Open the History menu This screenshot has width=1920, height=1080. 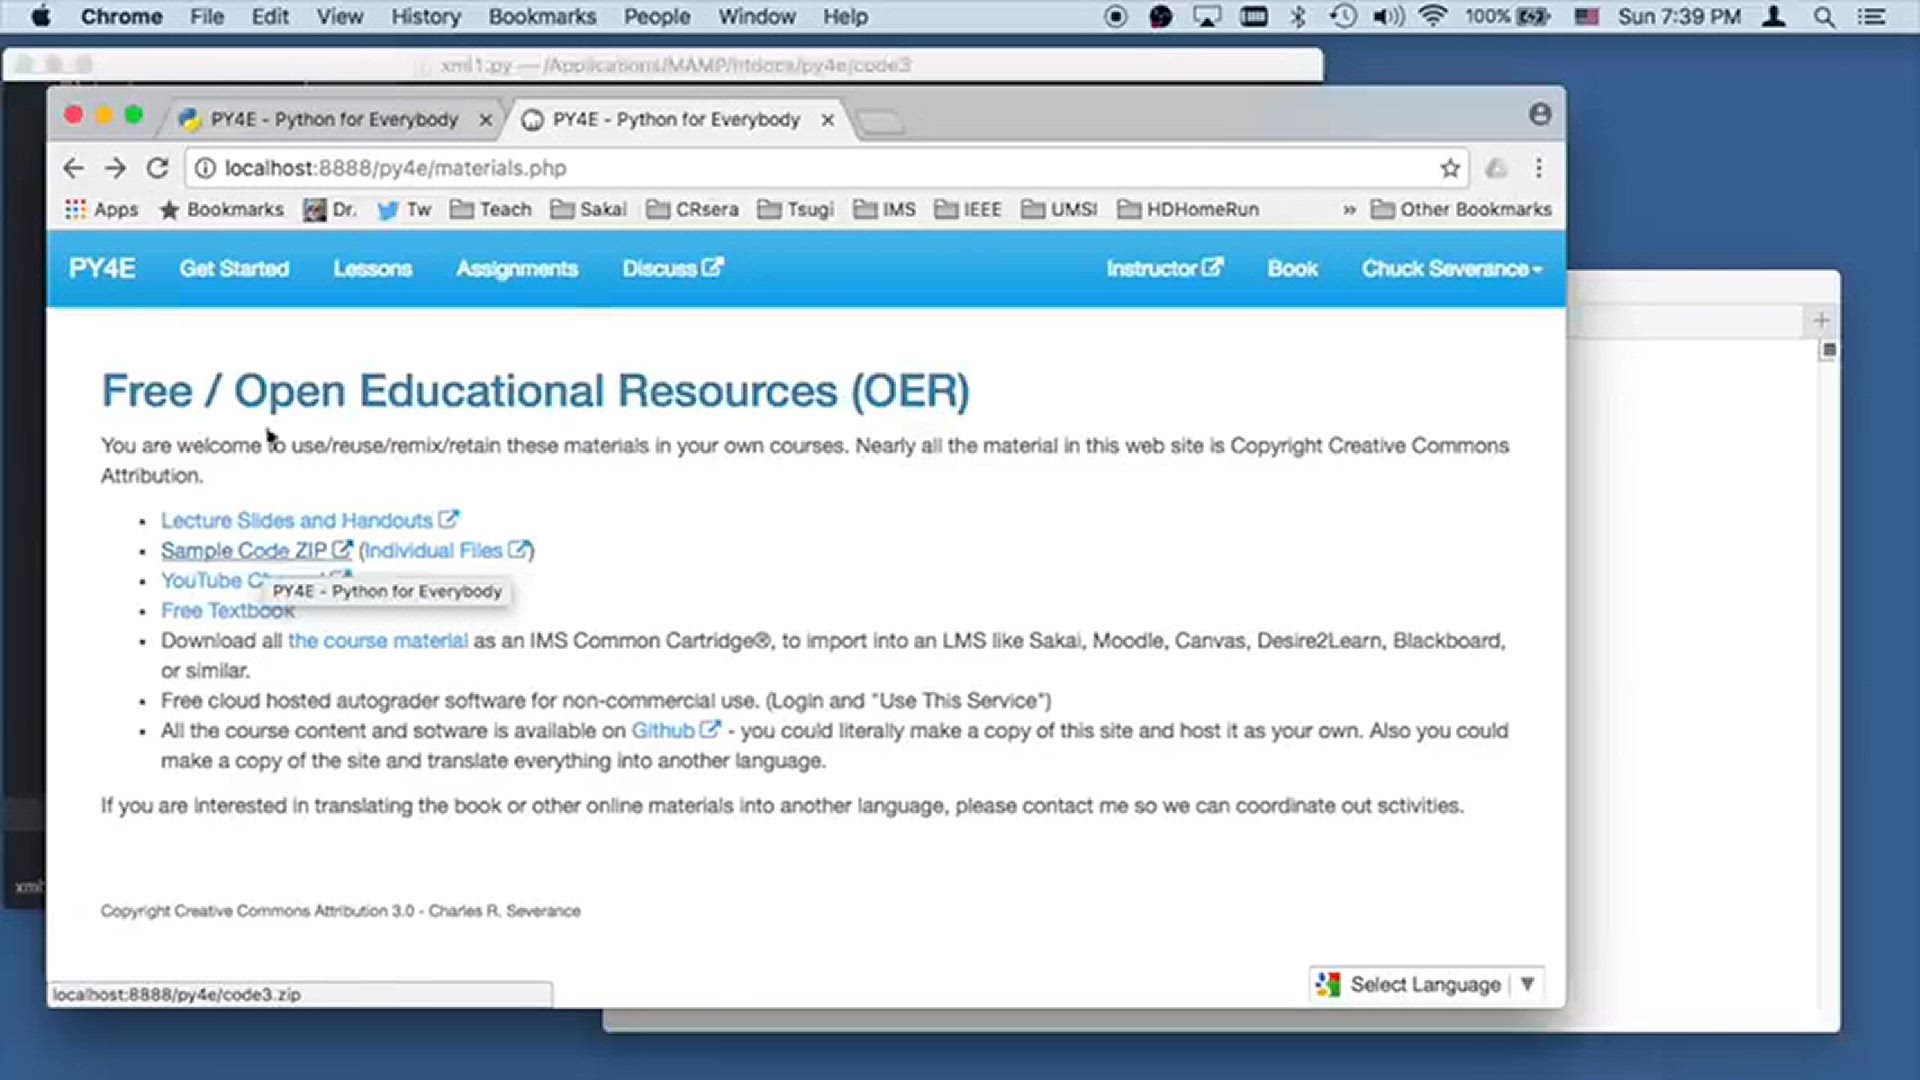pos(426,16)
